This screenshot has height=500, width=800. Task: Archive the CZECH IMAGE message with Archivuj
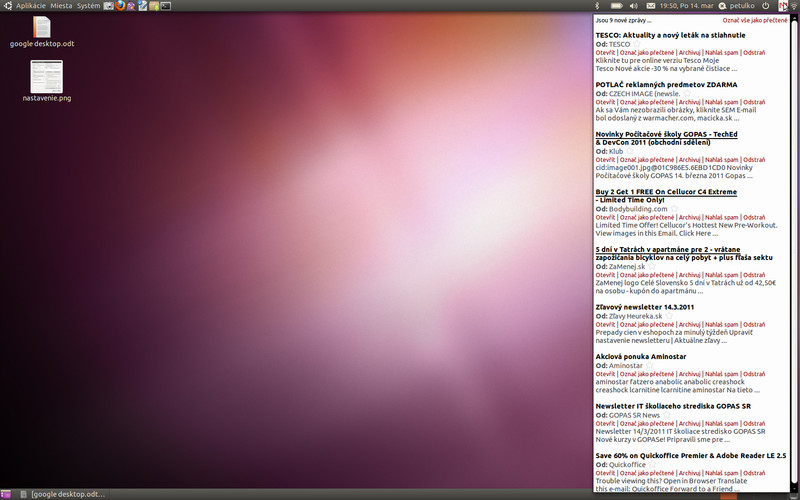pyautogui.click(x=689, y=102)
